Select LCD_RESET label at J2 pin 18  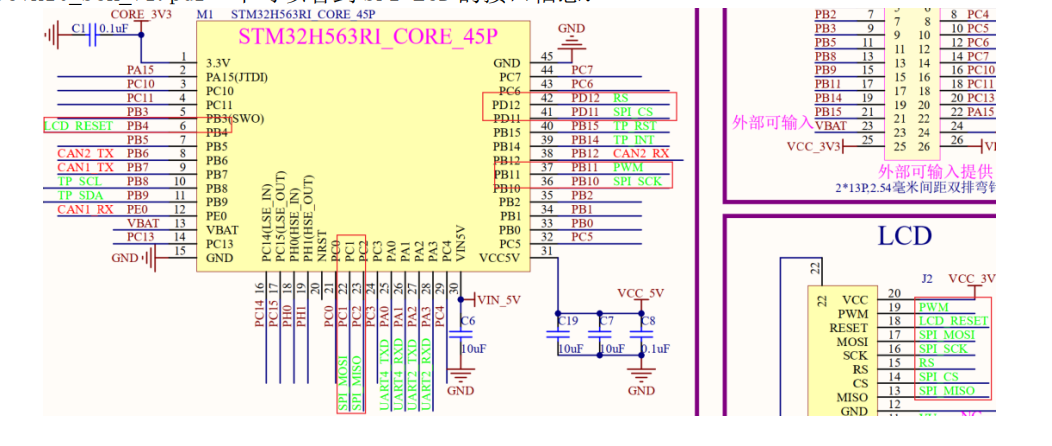tap(953, 321)
